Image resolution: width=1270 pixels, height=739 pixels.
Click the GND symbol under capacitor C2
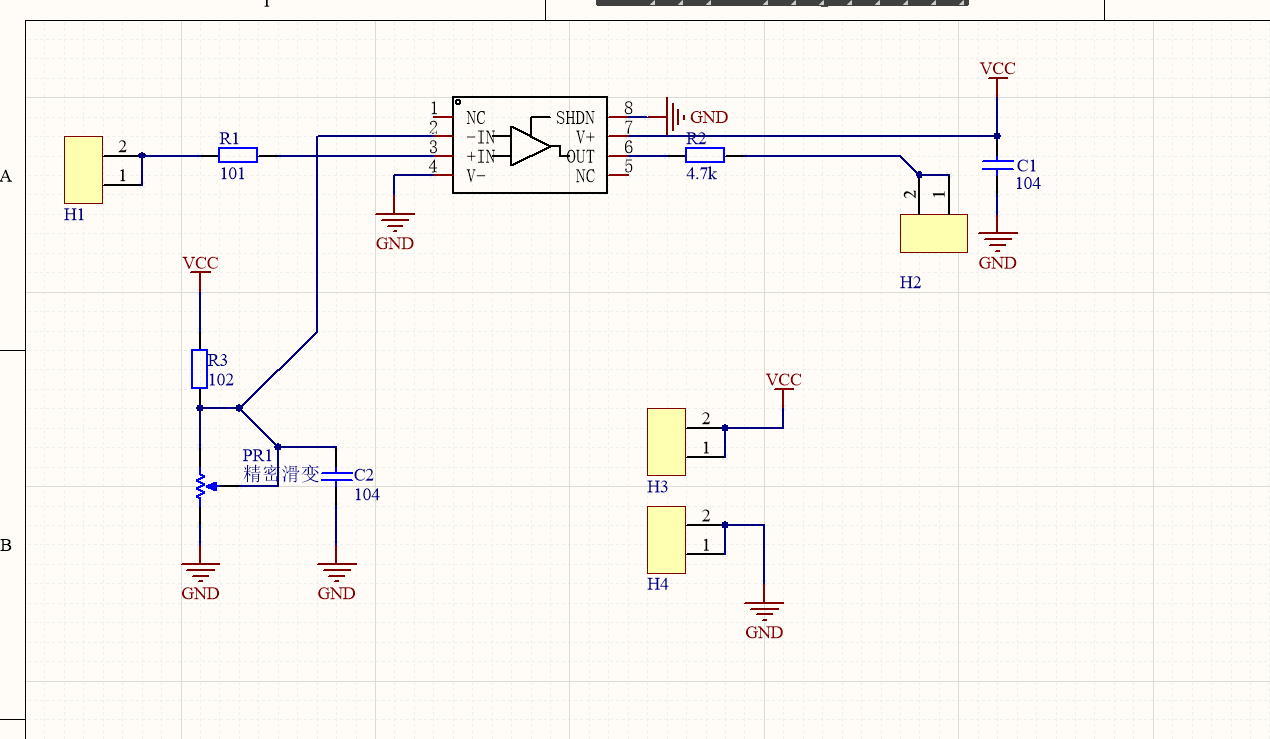(336, 574)
